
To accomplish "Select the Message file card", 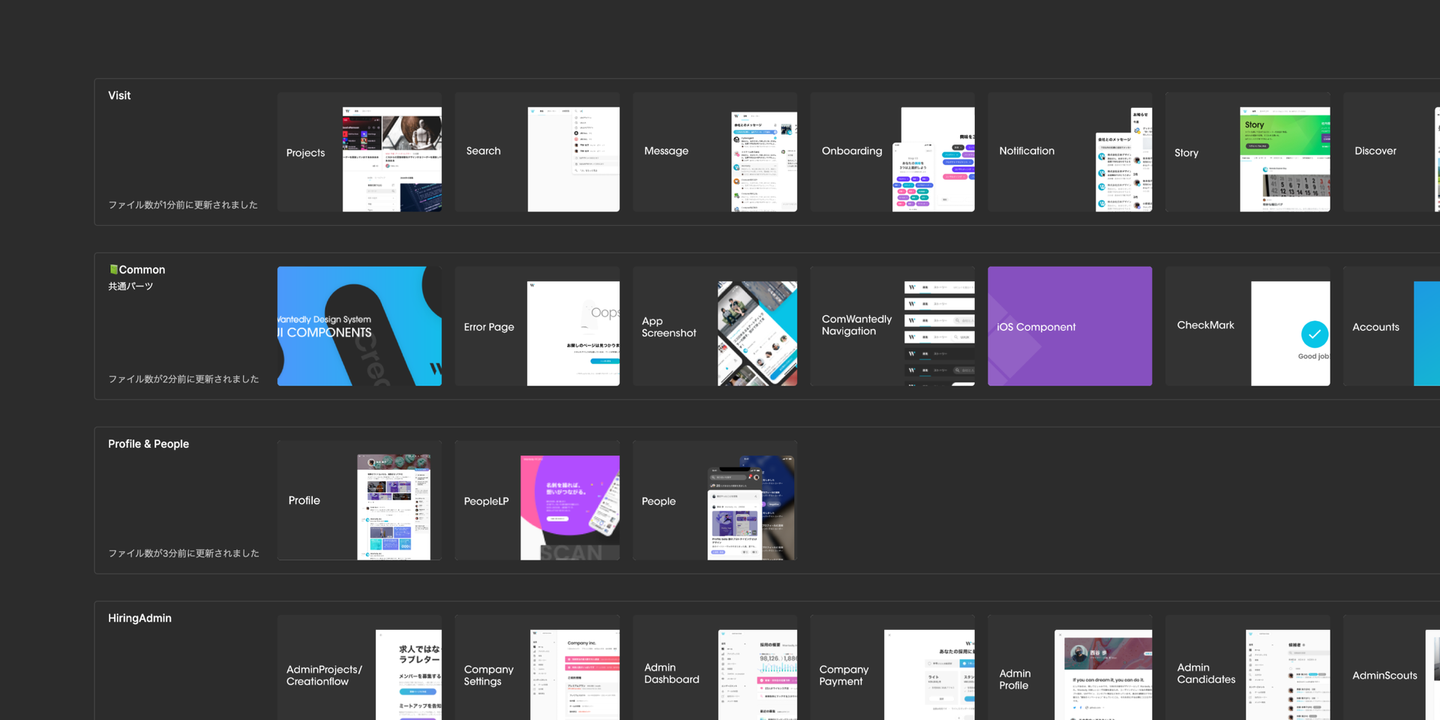I will coord(715,152).
